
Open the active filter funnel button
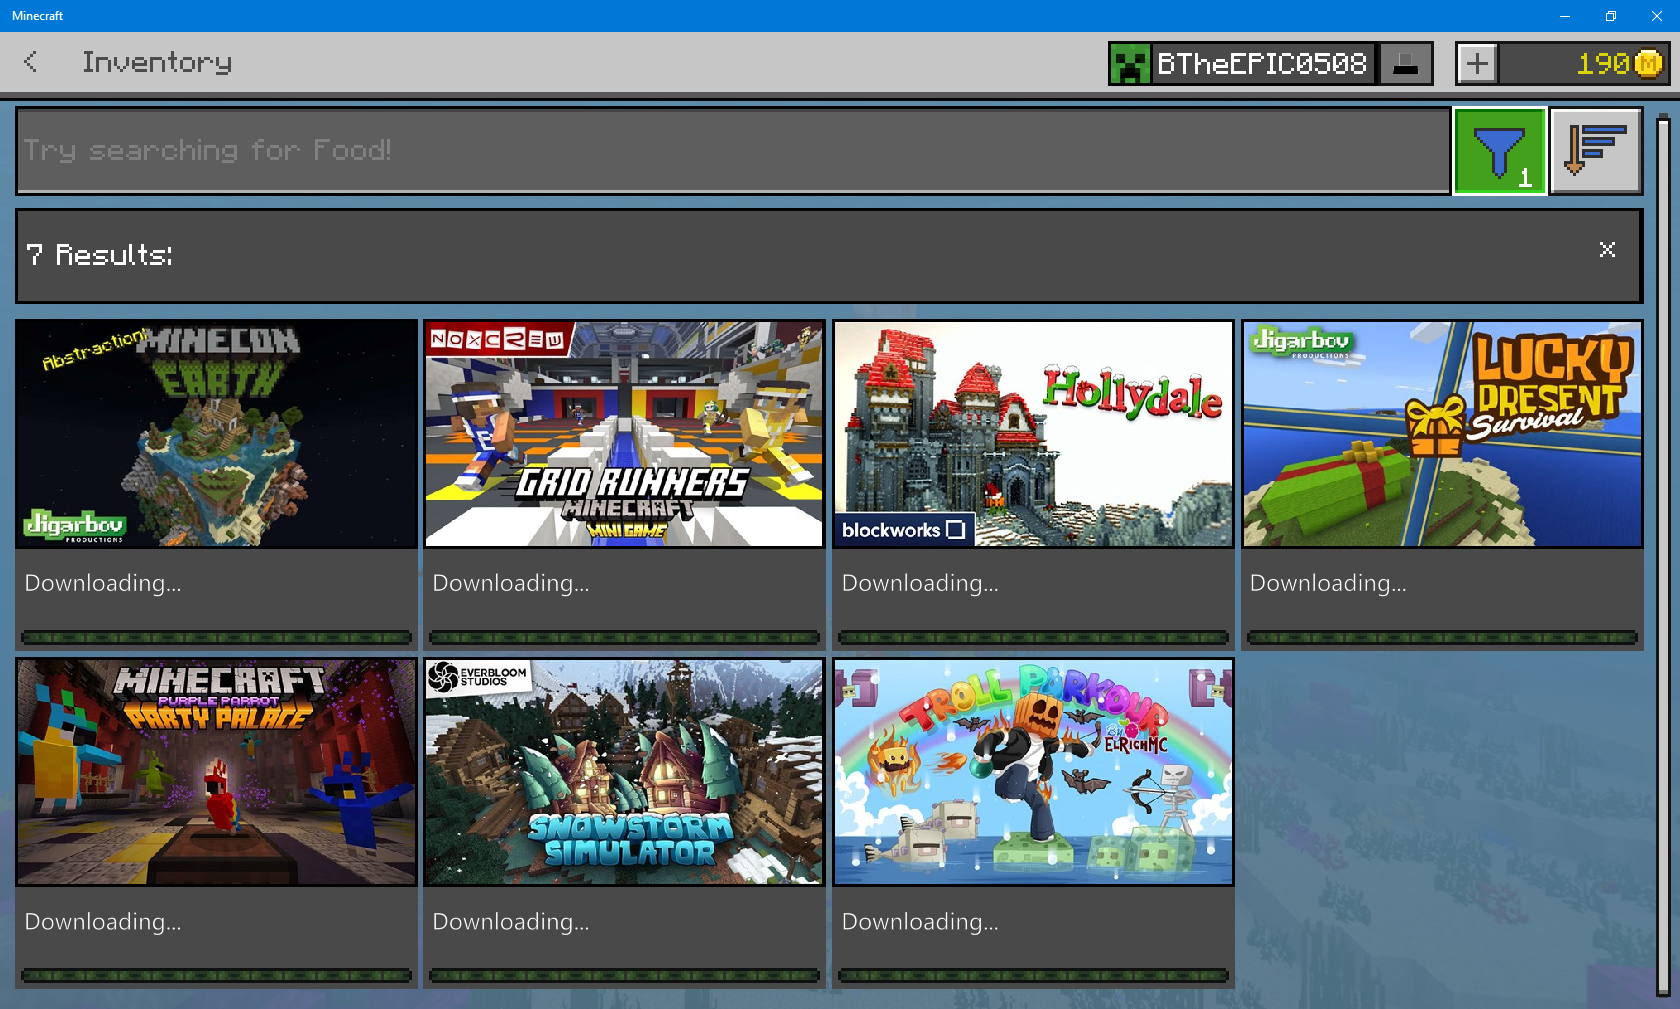click(1499, 152)
